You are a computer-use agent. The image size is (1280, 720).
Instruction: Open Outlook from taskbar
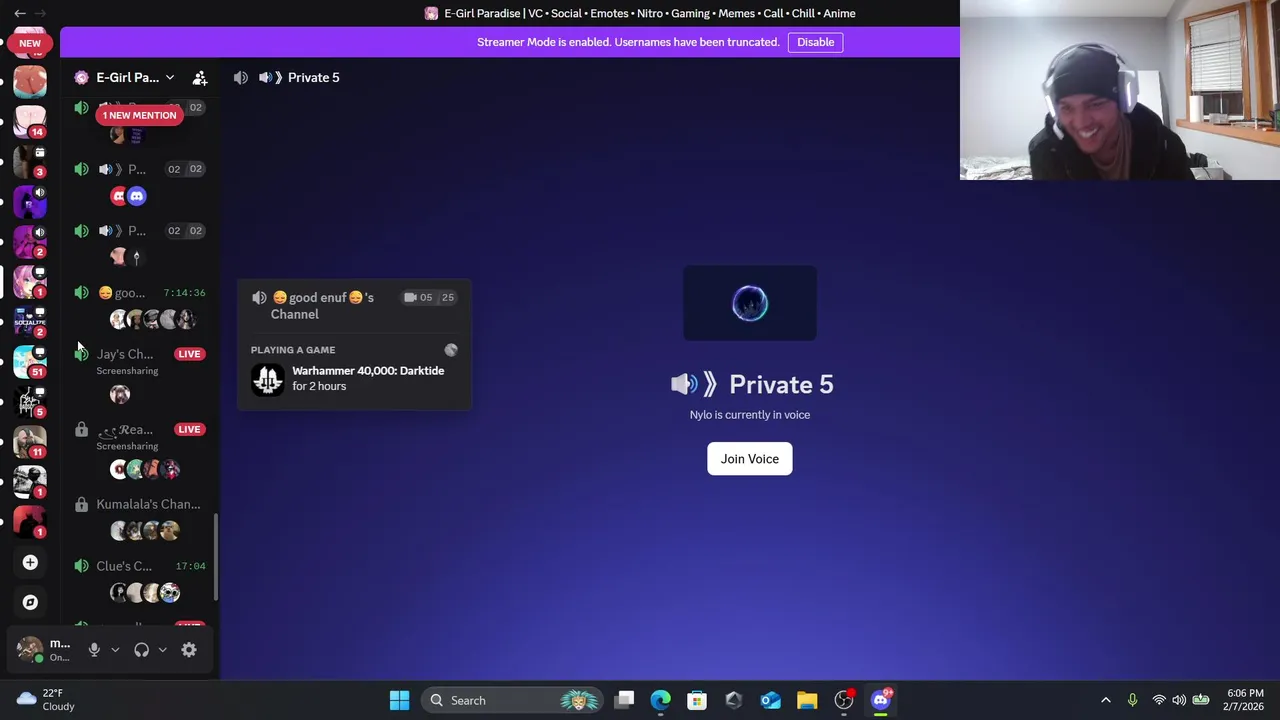[770, 700]
